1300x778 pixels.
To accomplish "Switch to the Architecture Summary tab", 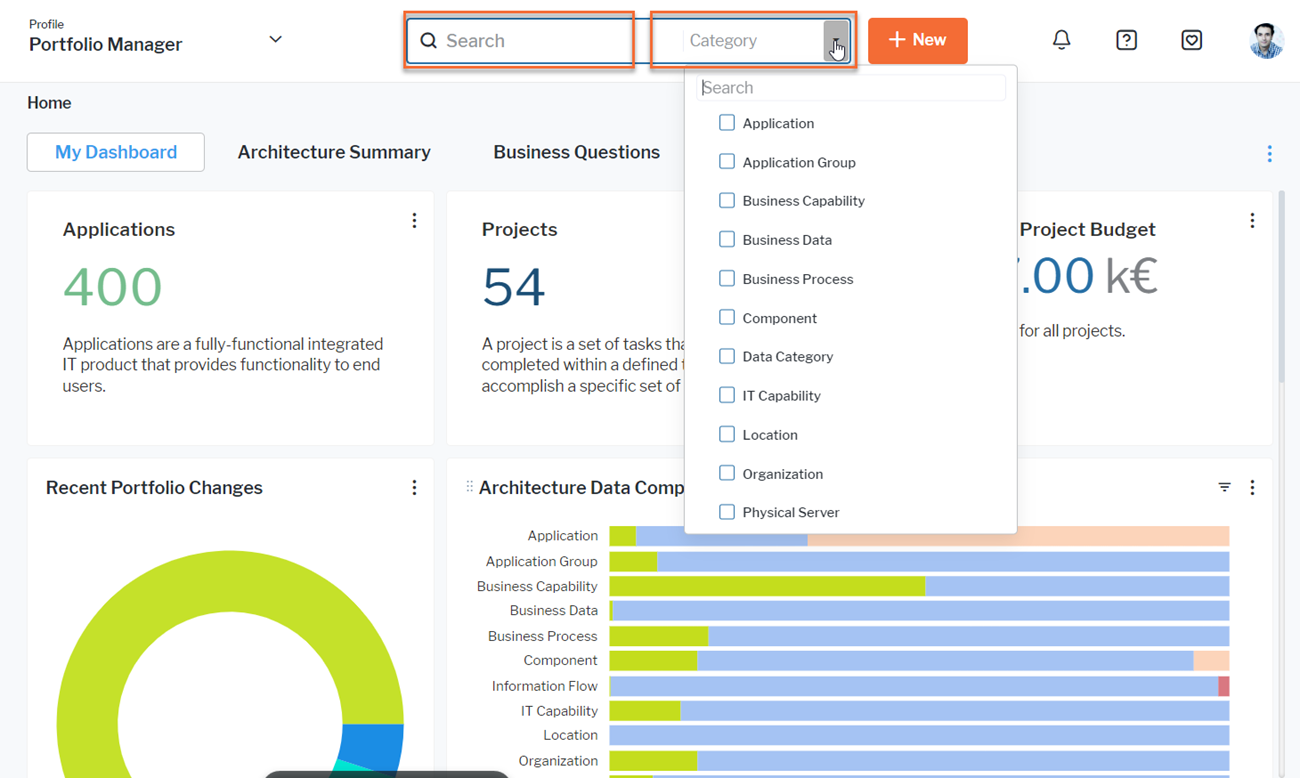I will [334, 152].
